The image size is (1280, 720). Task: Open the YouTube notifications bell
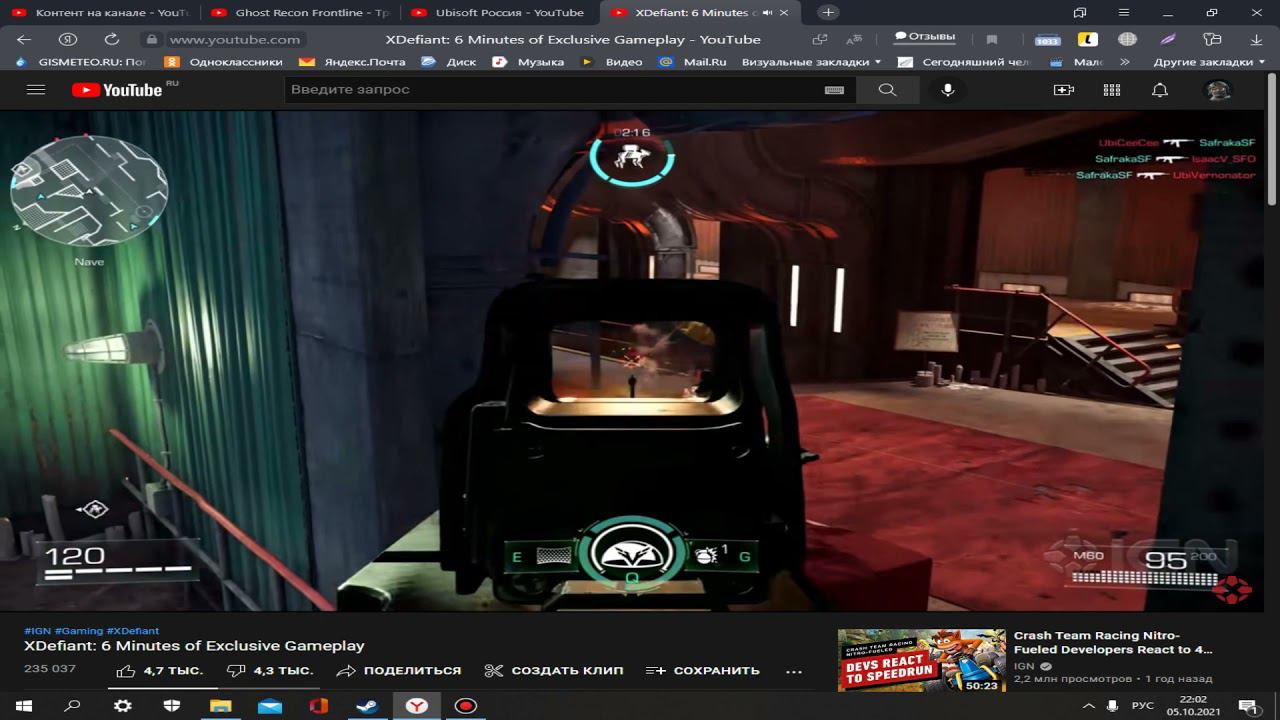1160,90
